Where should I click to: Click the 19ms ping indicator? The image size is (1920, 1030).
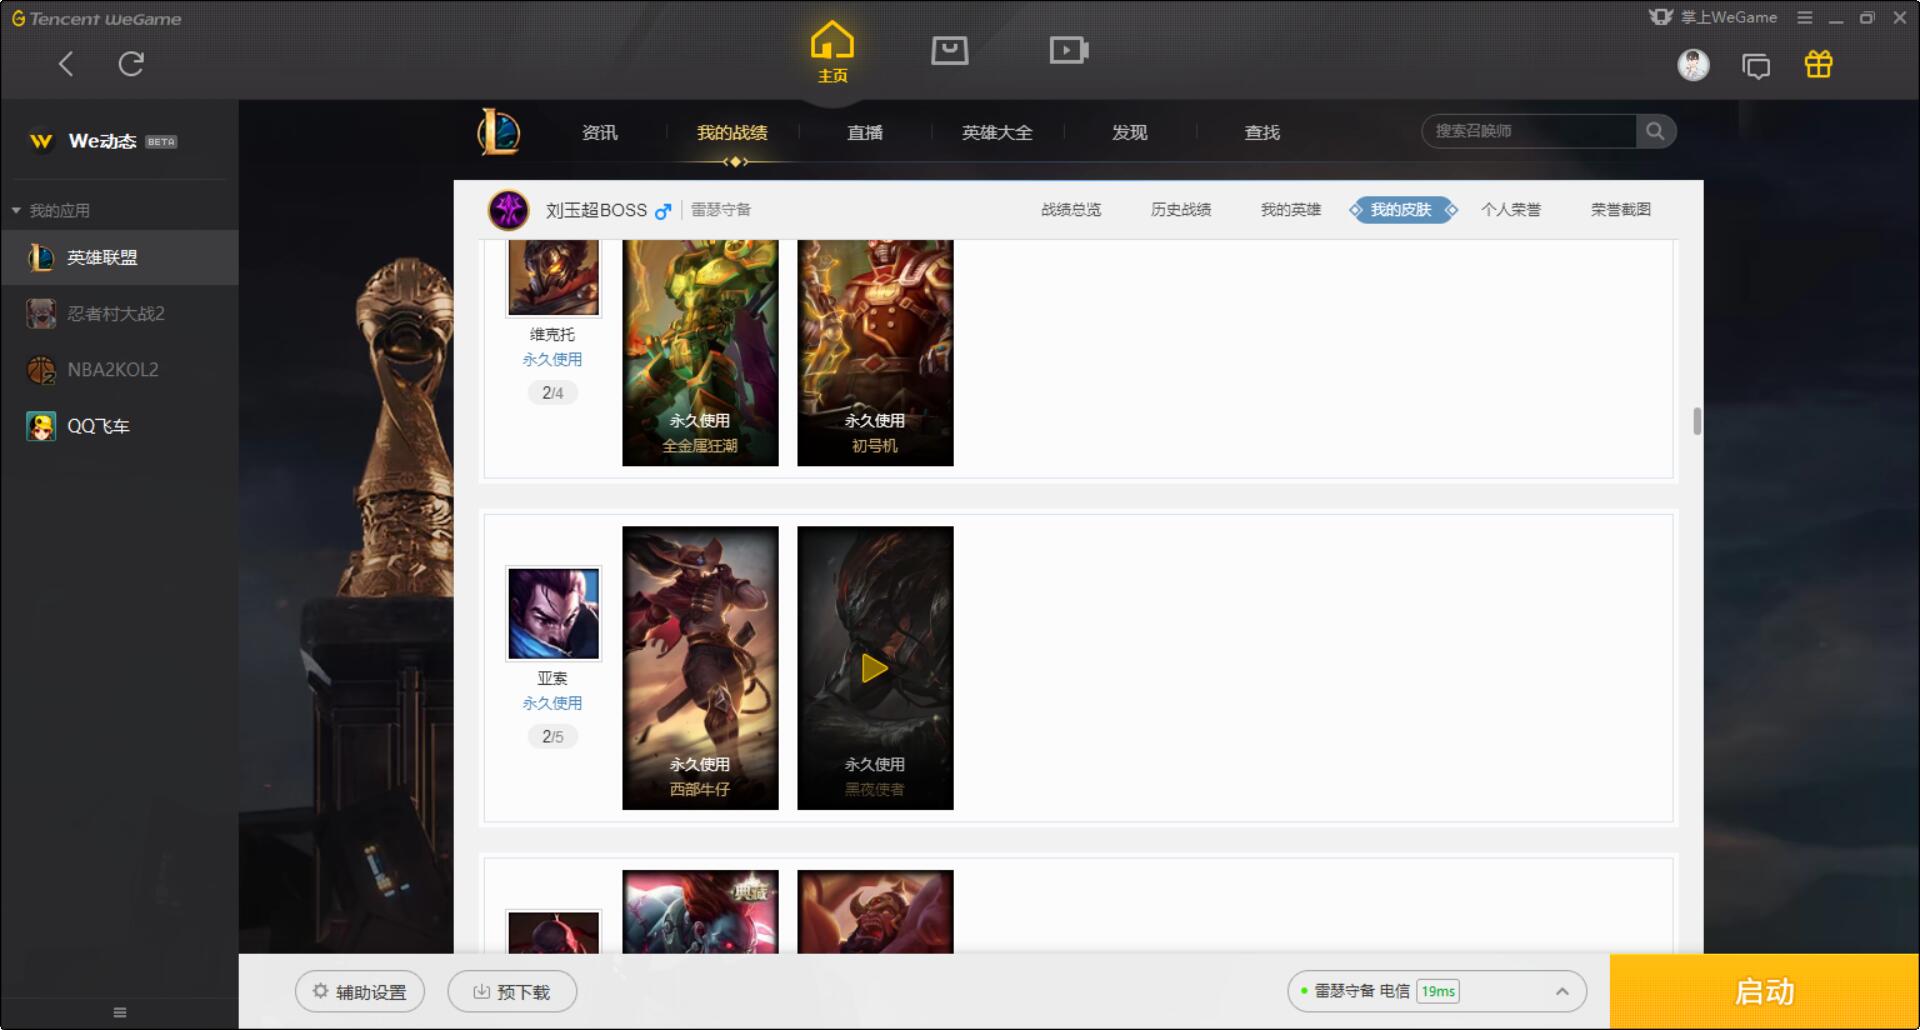click(1438, 991)
